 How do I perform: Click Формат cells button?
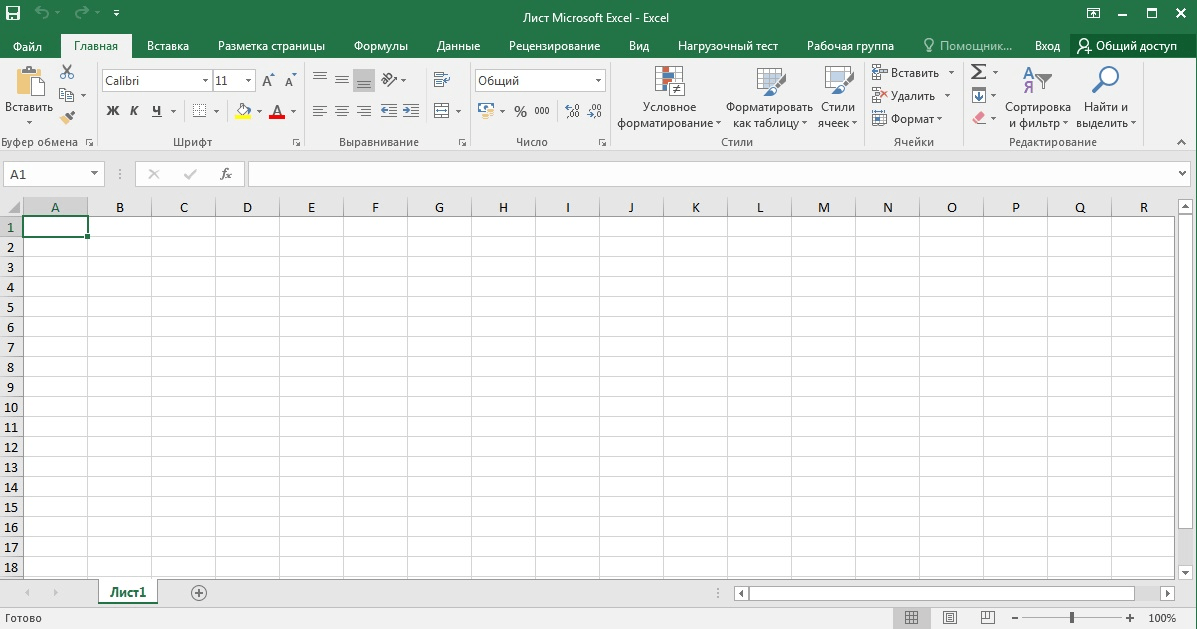tap(908, 118)
